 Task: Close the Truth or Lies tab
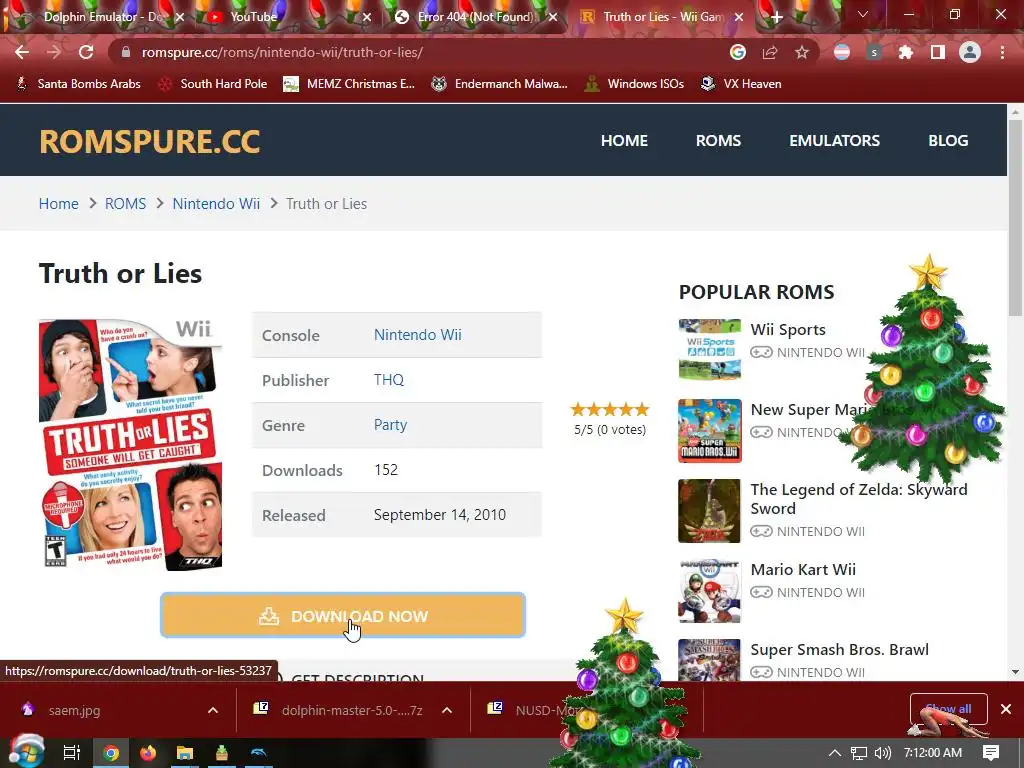739,17
